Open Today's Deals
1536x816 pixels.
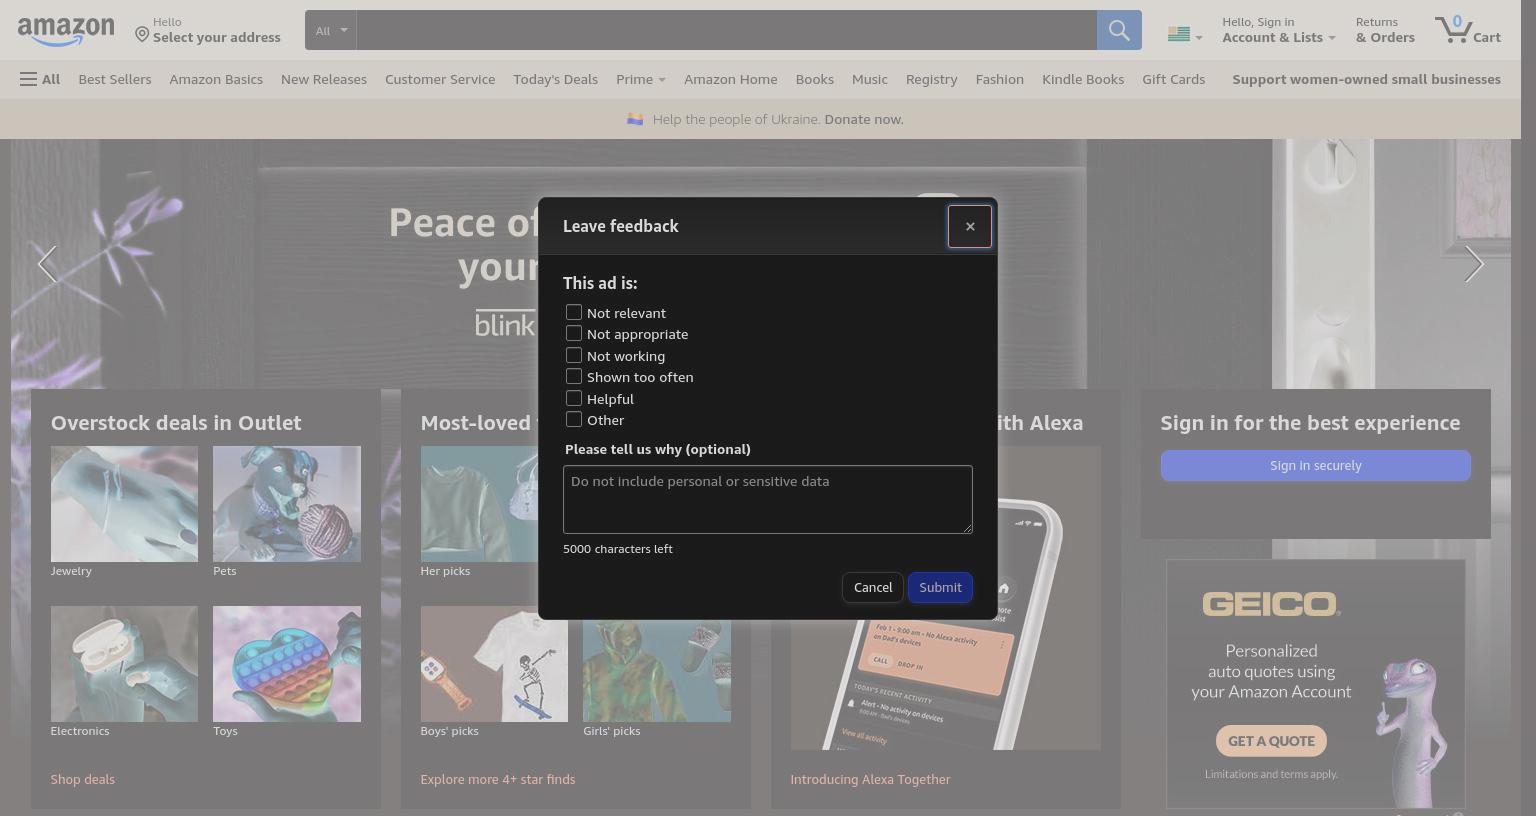555,79
